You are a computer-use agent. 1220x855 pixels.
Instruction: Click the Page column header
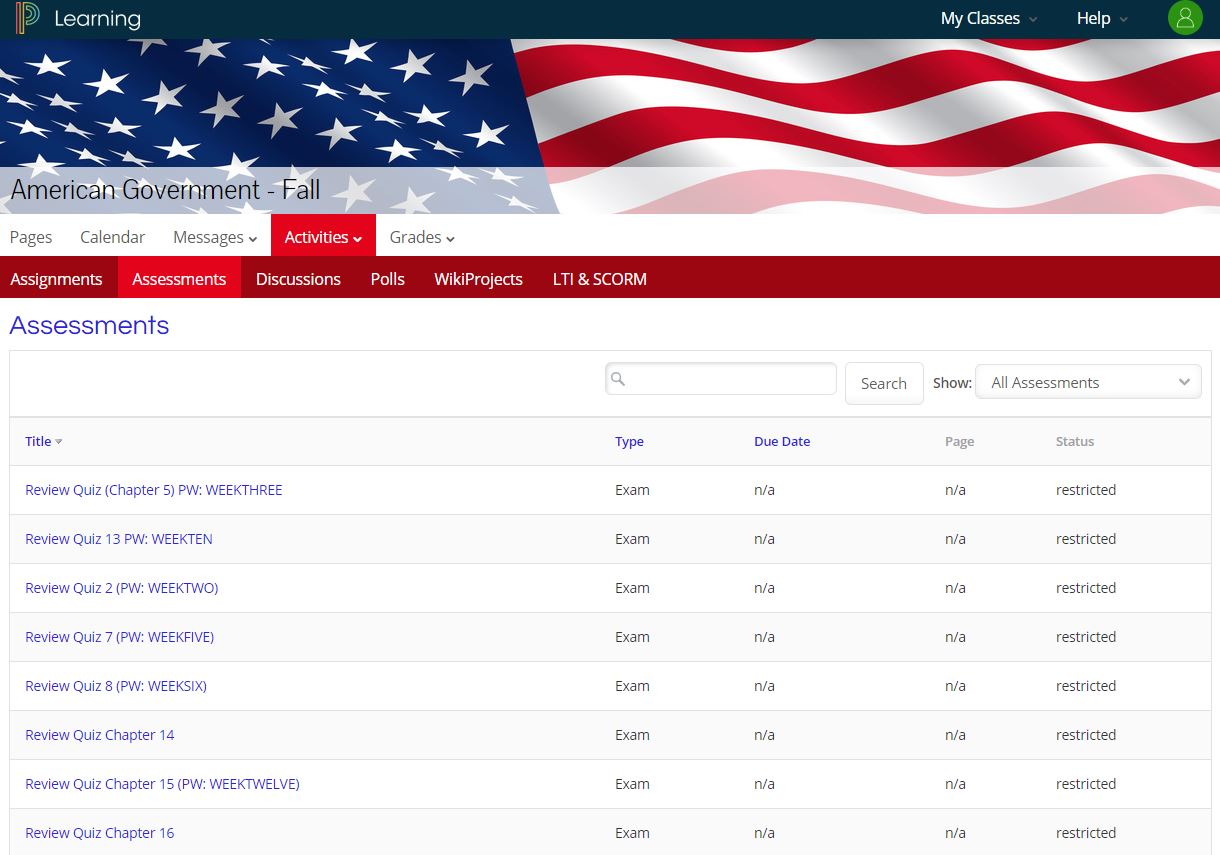[959, 441]
